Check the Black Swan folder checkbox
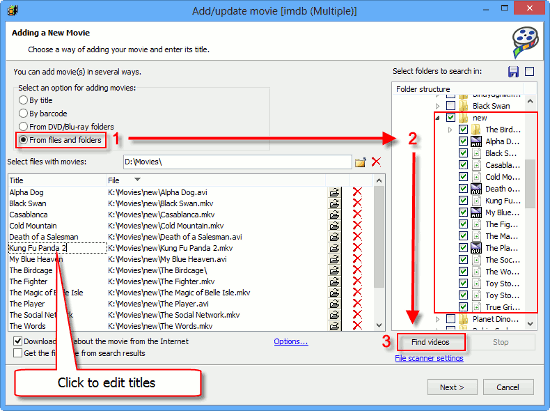 pos(450,106)
